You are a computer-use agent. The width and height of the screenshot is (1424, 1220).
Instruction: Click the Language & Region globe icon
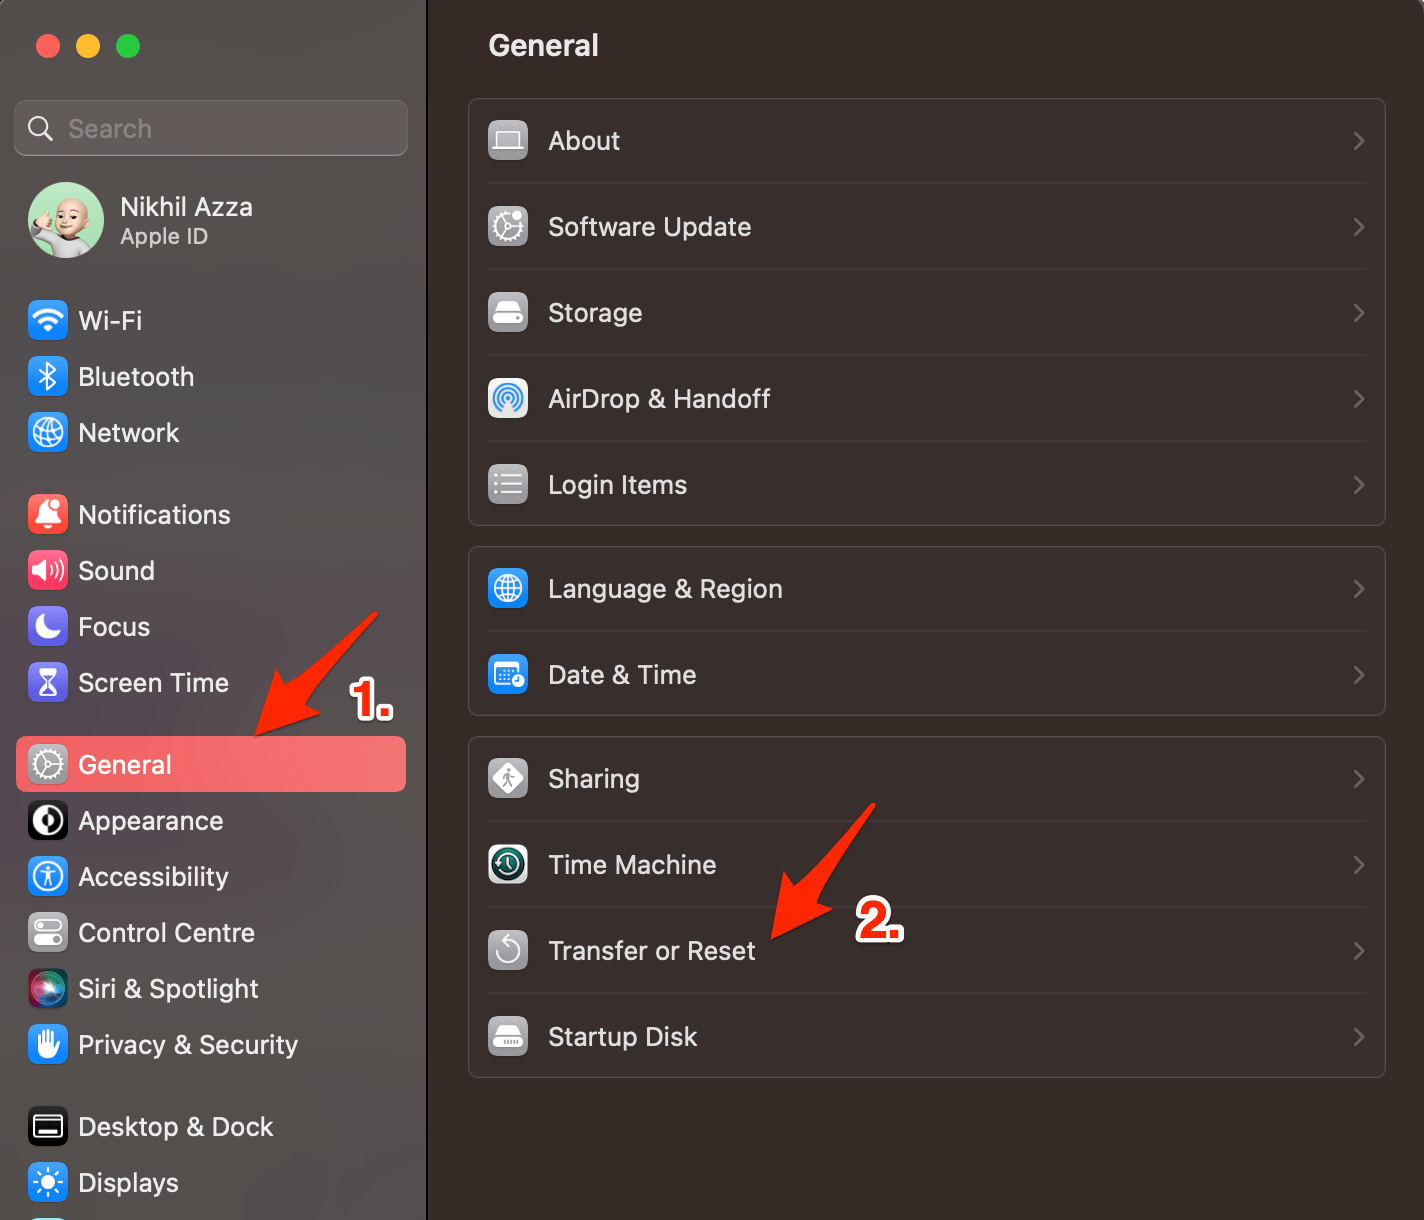[508, 589]
